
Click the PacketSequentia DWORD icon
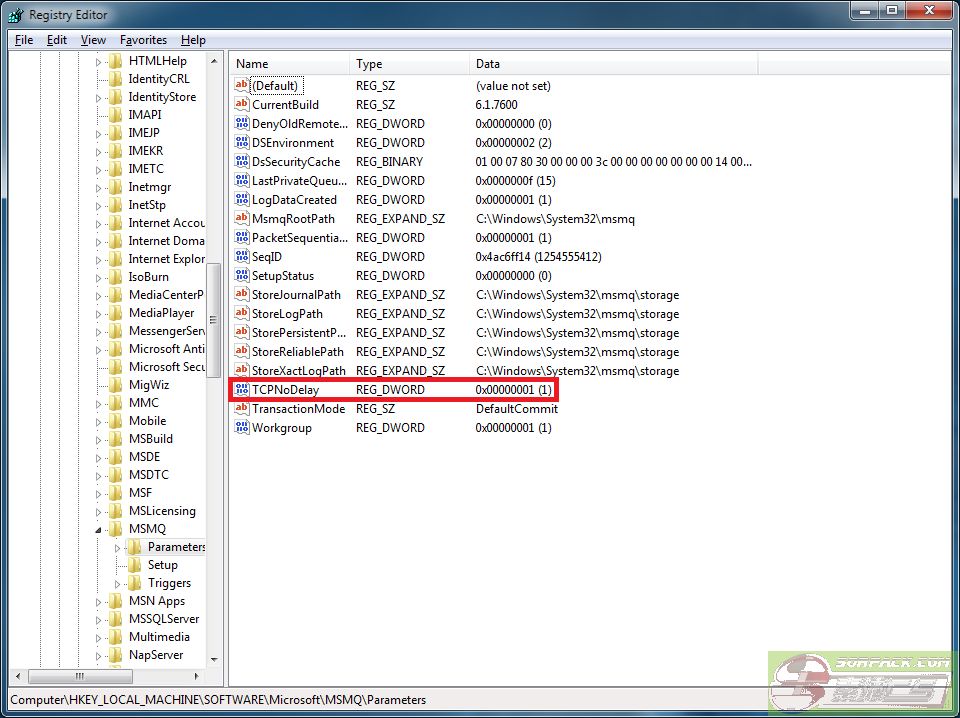point(242,237)
